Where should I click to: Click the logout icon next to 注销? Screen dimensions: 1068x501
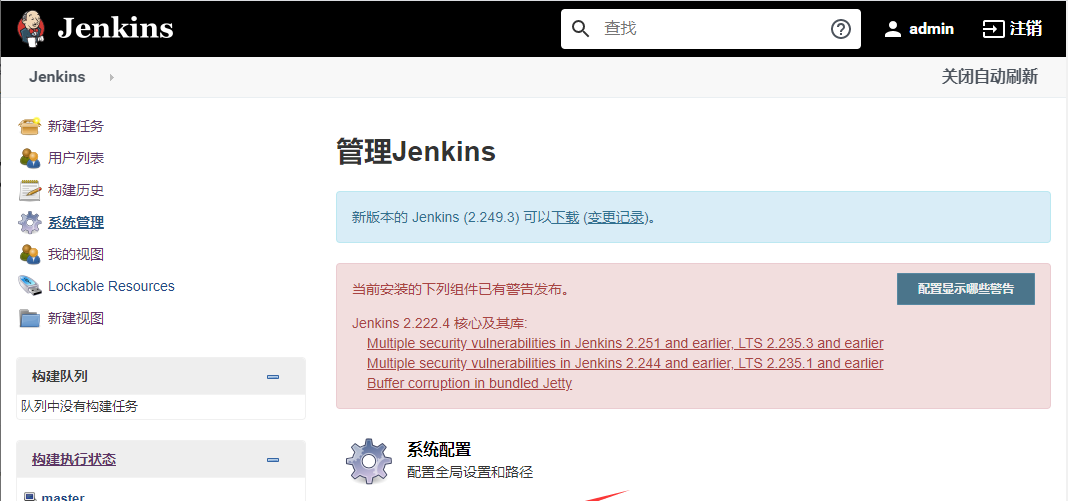[x=993, y=29]
